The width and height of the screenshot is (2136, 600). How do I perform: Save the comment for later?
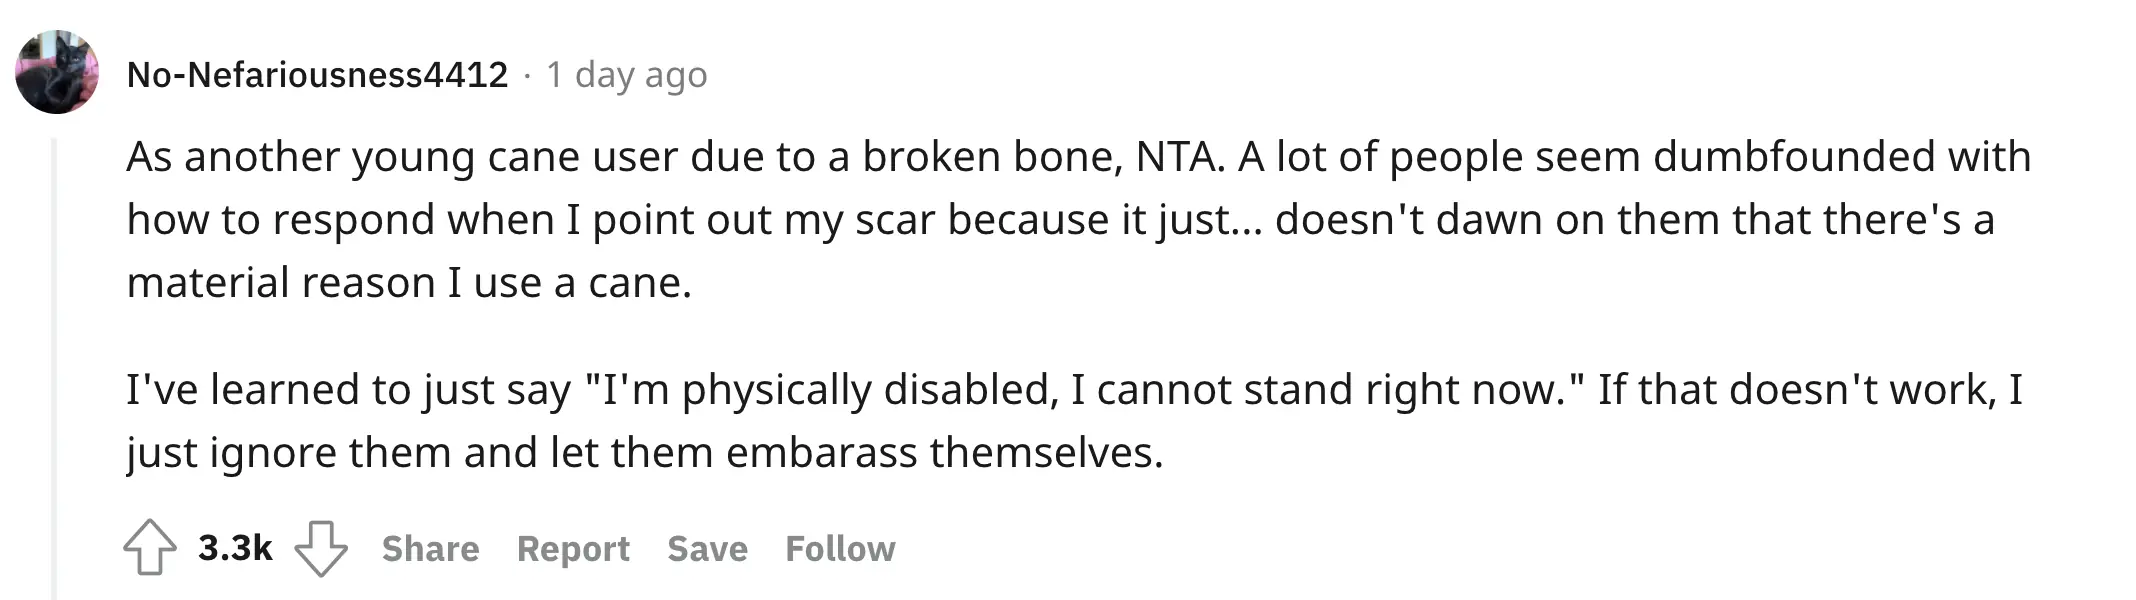click(x=707, y=549)
